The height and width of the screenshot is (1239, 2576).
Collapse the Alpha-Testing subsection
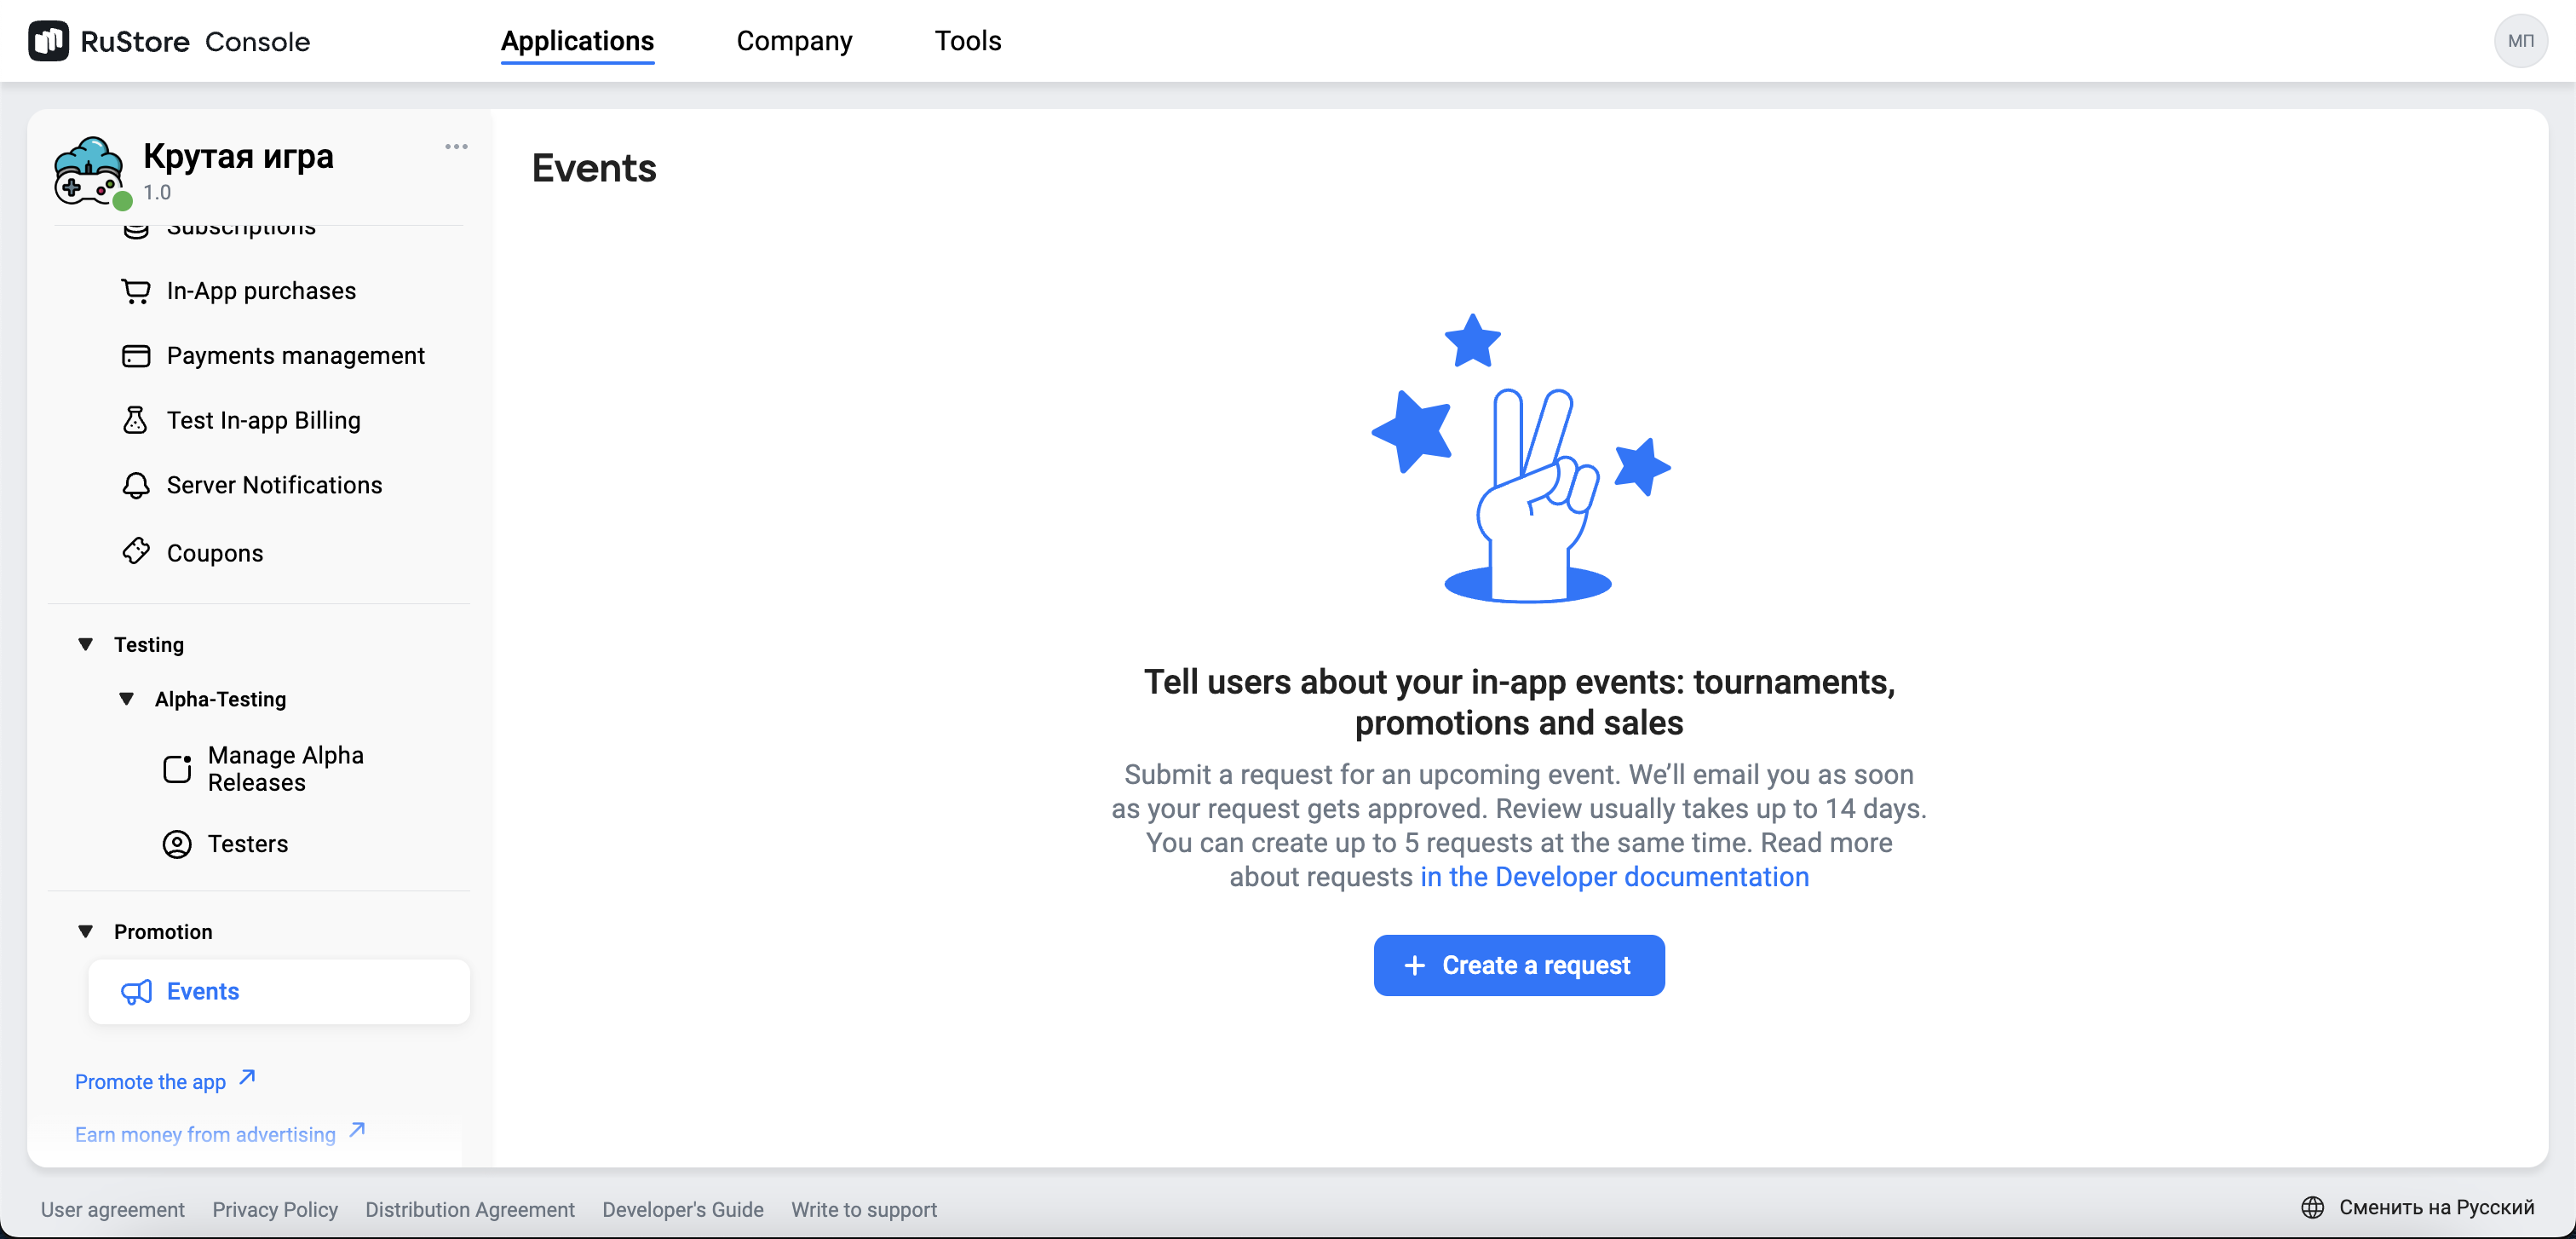pos(127,699)
